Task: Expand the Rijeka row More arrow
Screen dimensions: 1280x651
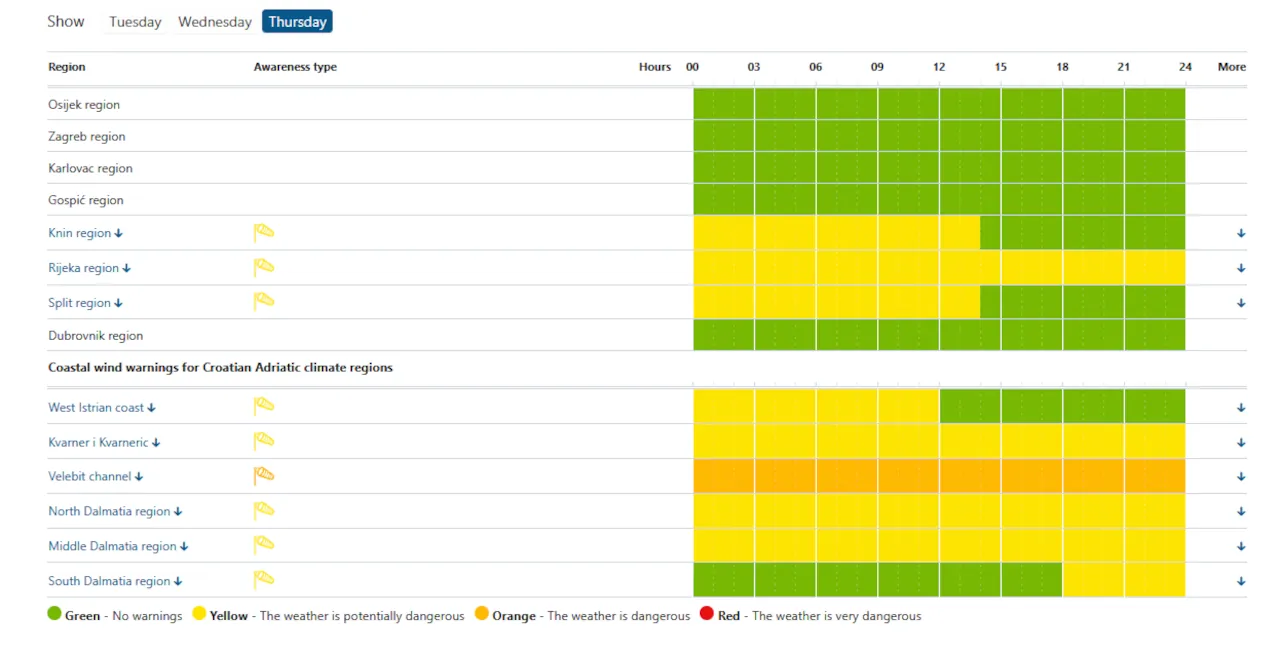Action: pyautogui.click(x=1241, y=268)
